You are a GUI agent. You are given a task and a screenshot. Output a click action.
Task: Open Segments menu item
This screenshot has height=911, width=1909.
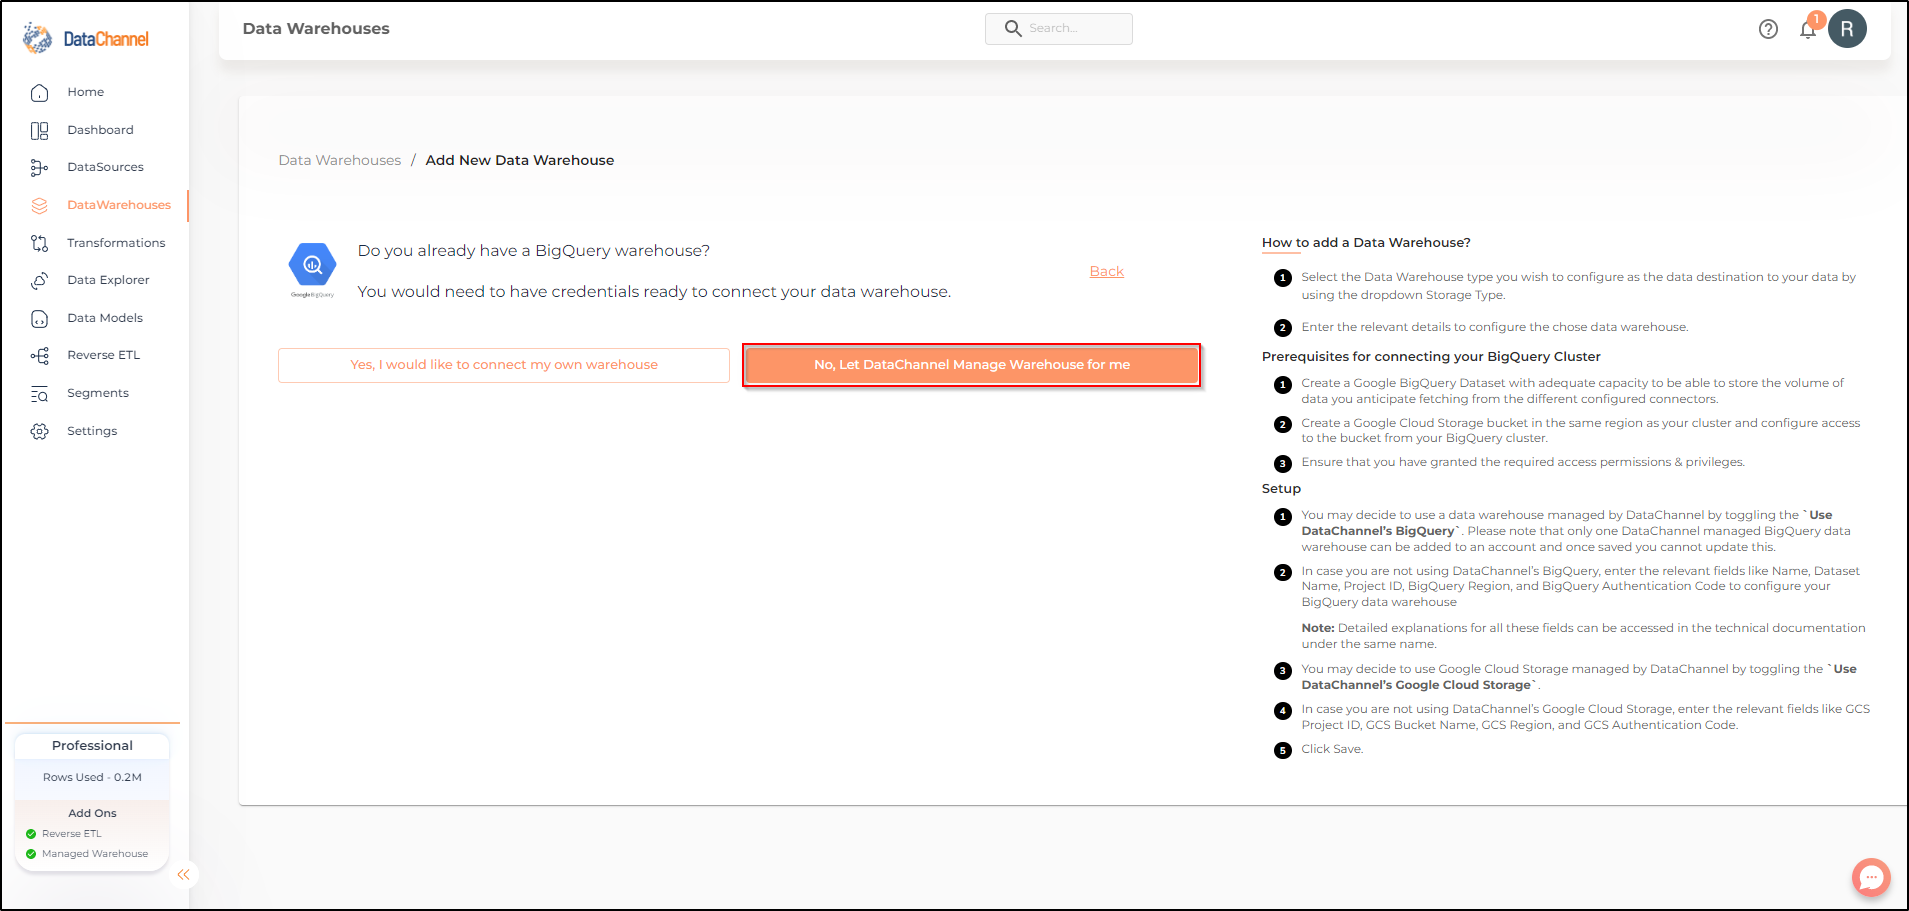98,393
